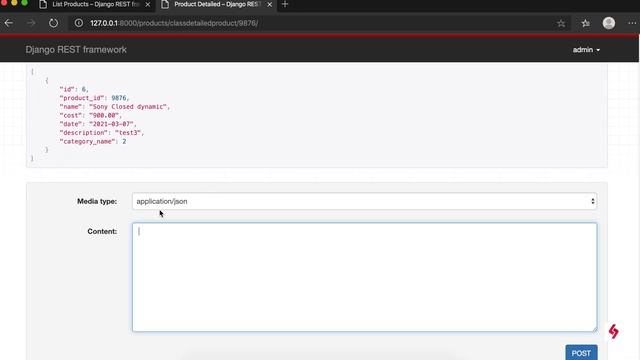Click the macOS yellow minimize button
This screenshot has height=360, width=640.
coord(14,2)
